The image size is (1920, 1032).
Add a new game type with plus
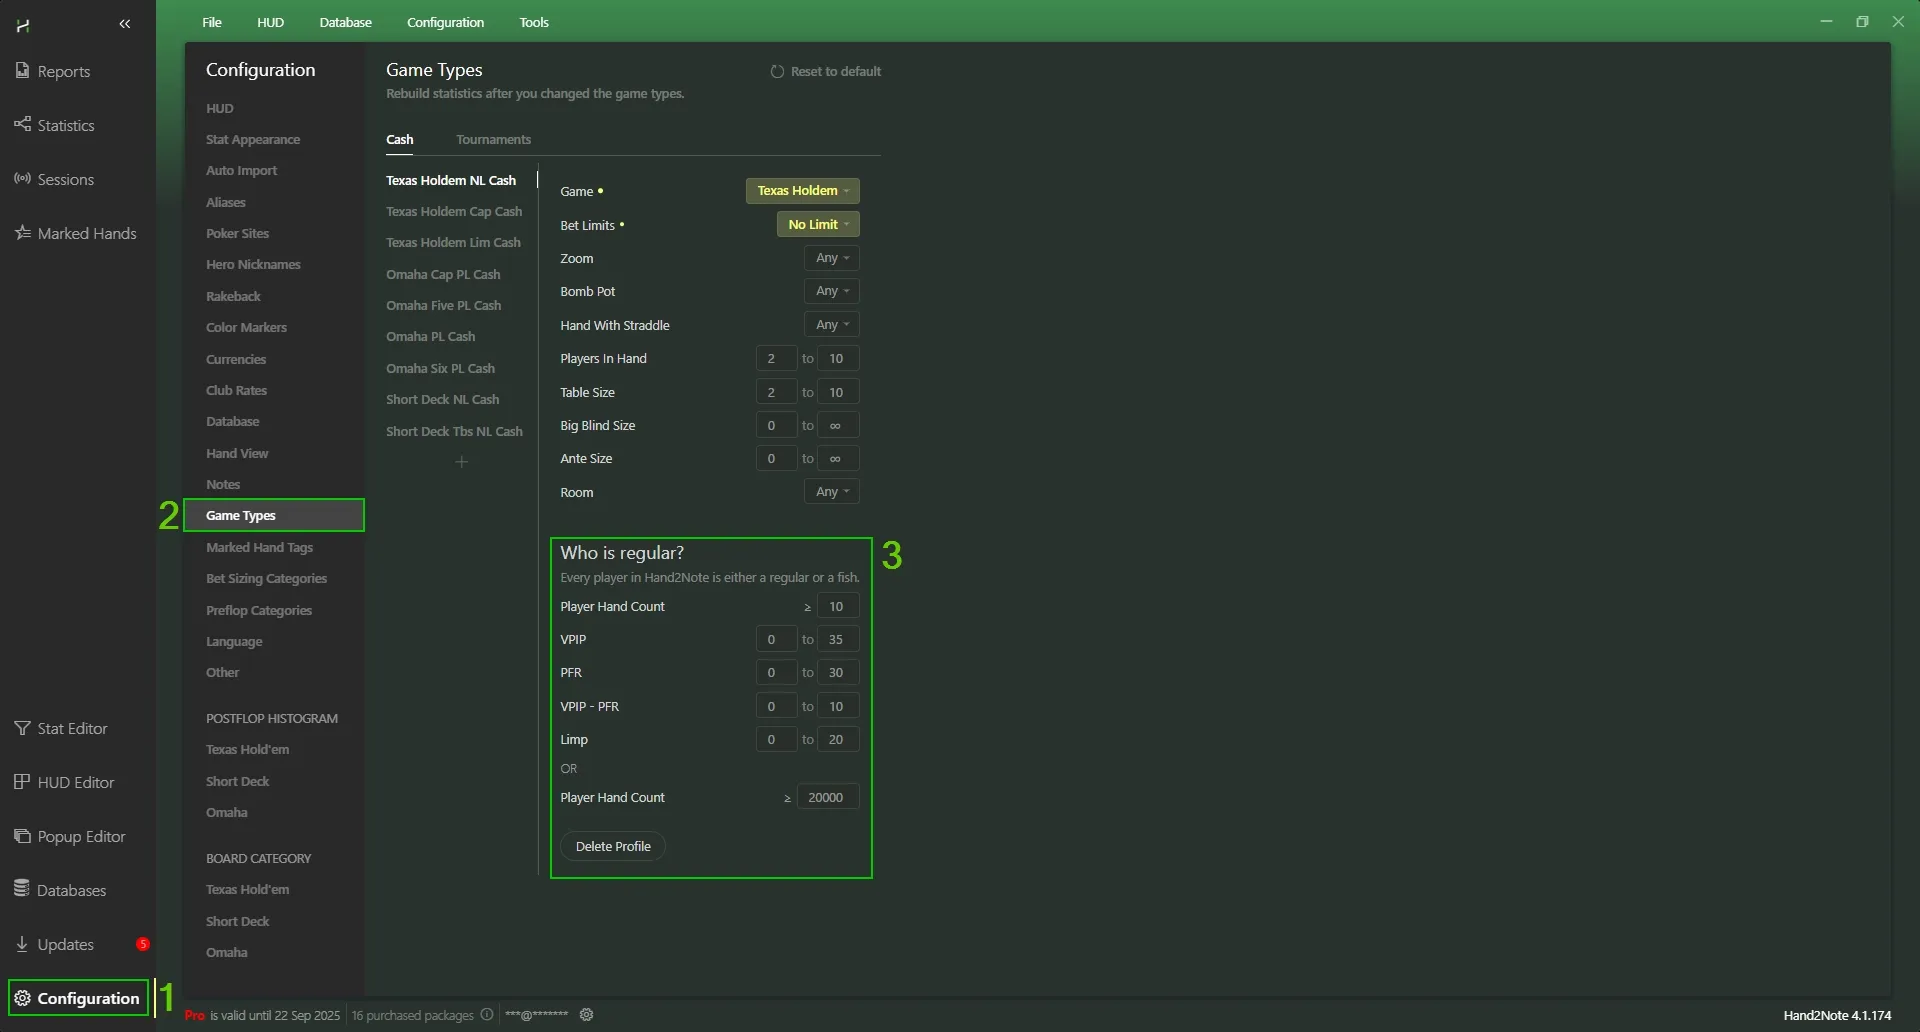click(x=461, y=462)
